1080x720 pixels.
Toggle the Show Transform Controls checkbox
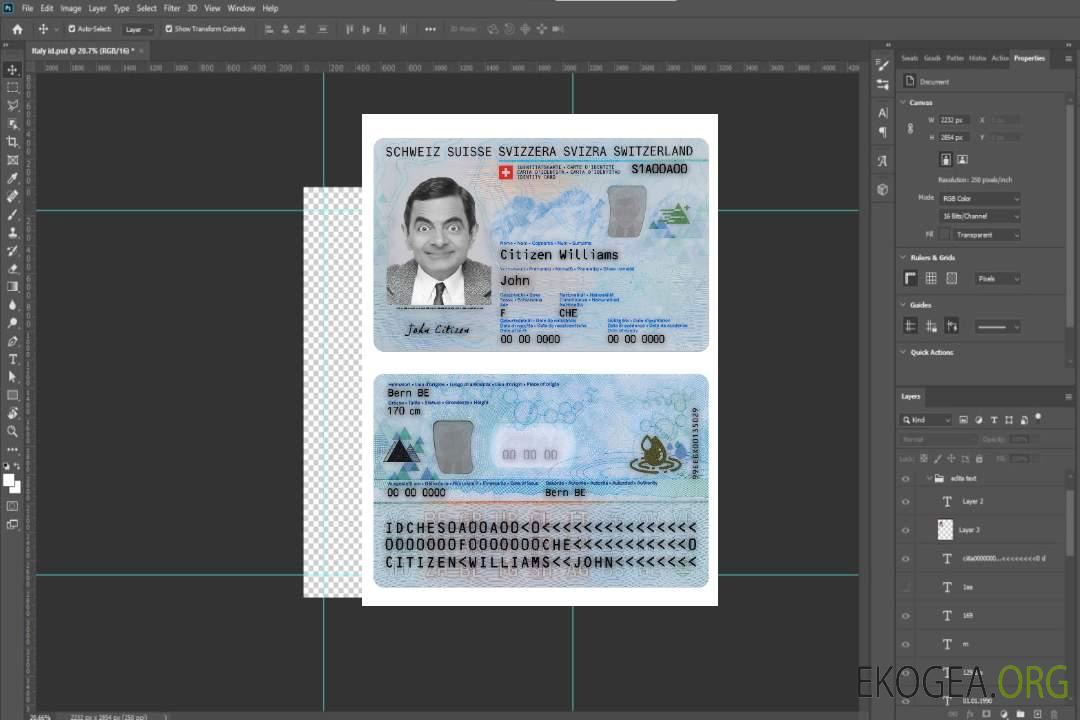[169, 29]
